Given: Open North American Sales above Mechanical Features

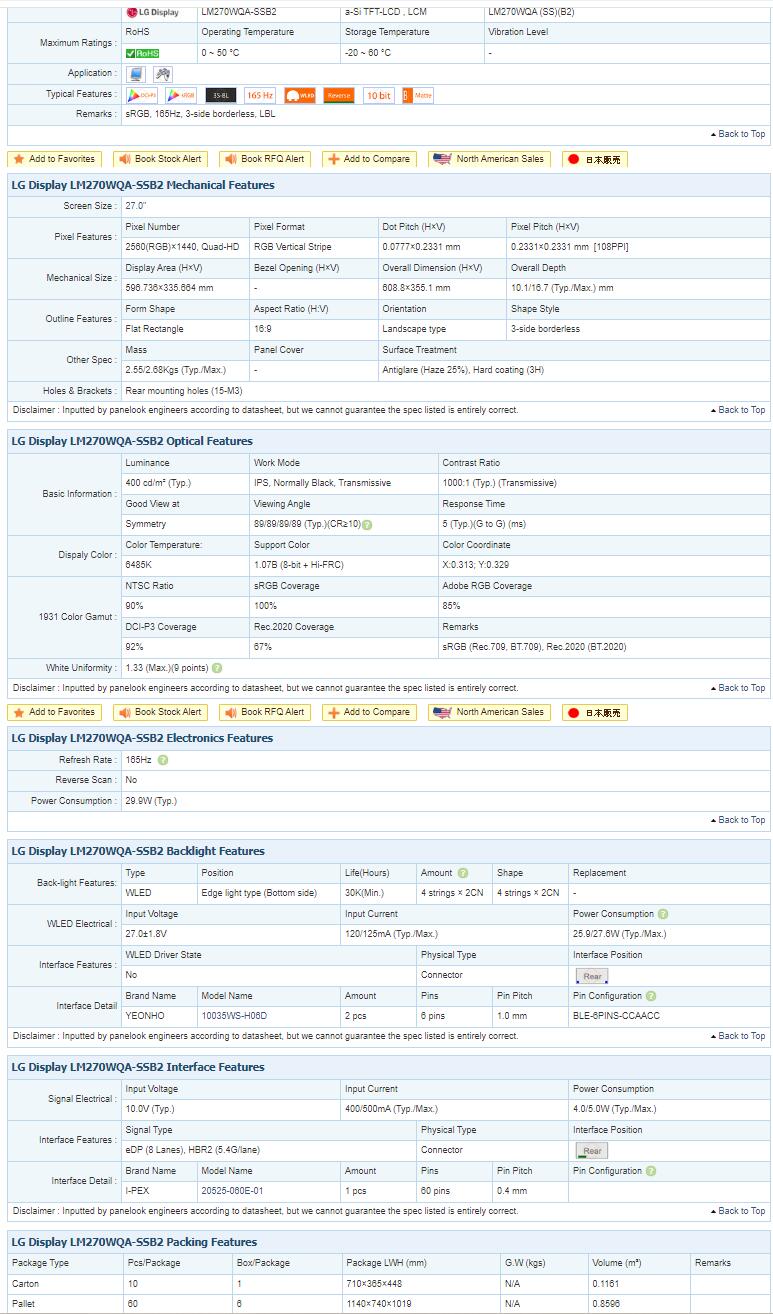Looking at the screenshot, I should [490, 159].
